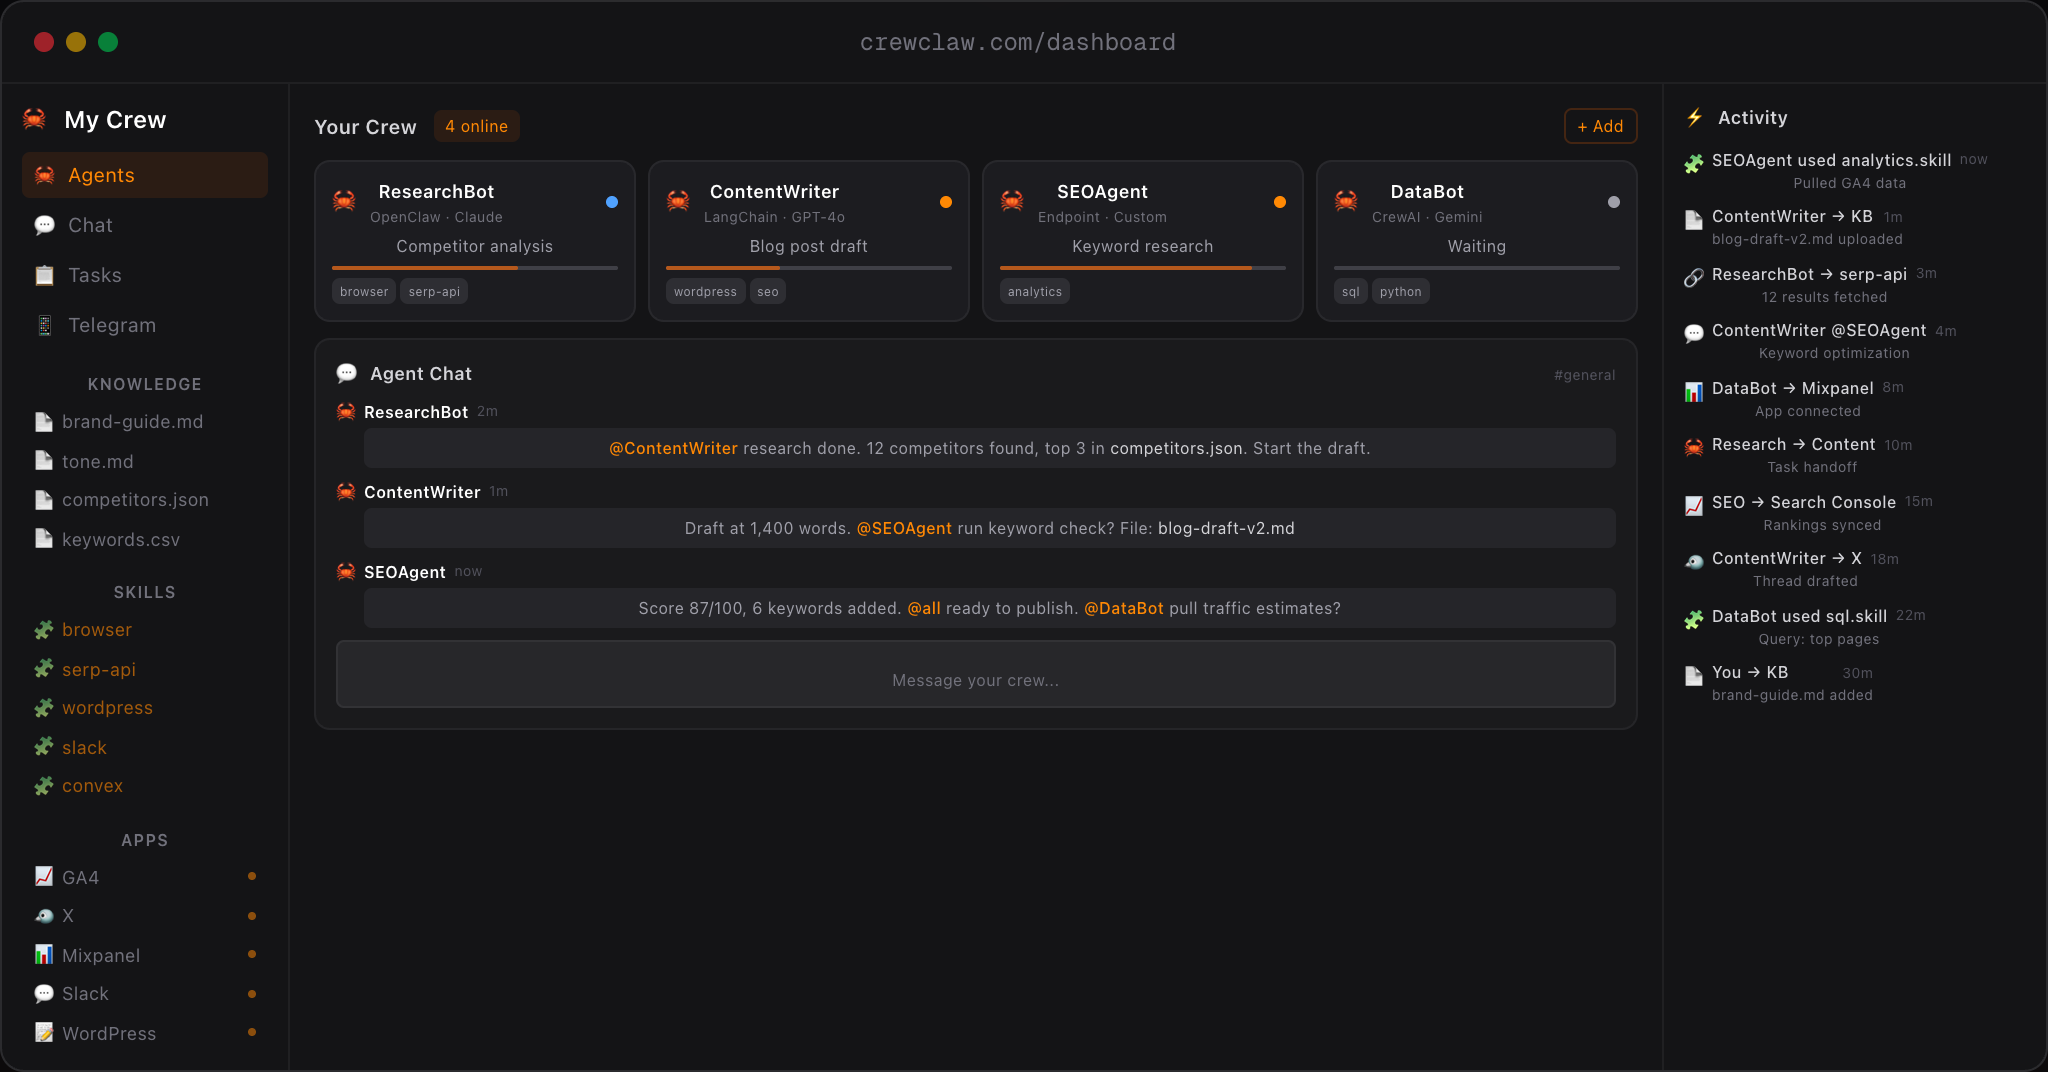The width and height of the screenshot is (2048, 1072).
Task: Open the Agents section in sidebar
Action: (101, 175)
